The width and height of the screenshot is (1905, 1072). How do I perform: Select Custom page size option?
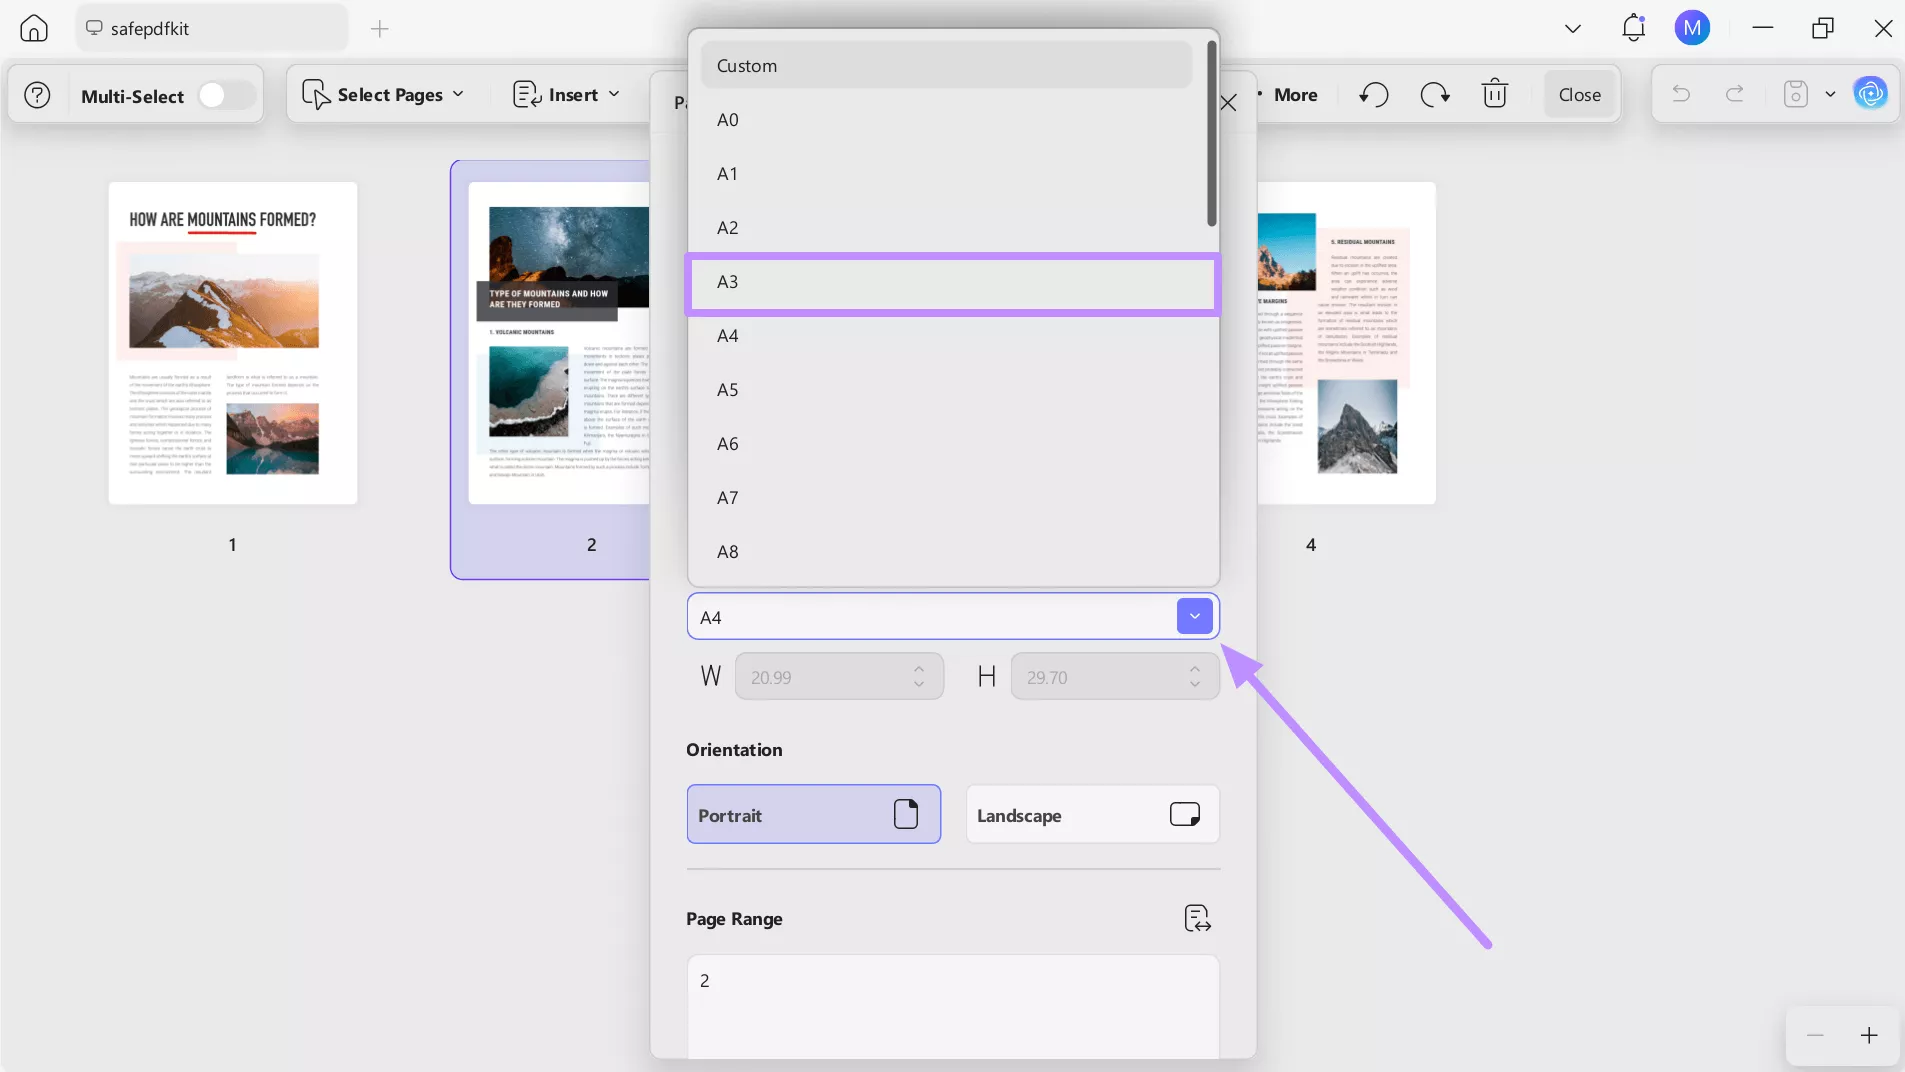pyautogui.click(x=946, y=66)
